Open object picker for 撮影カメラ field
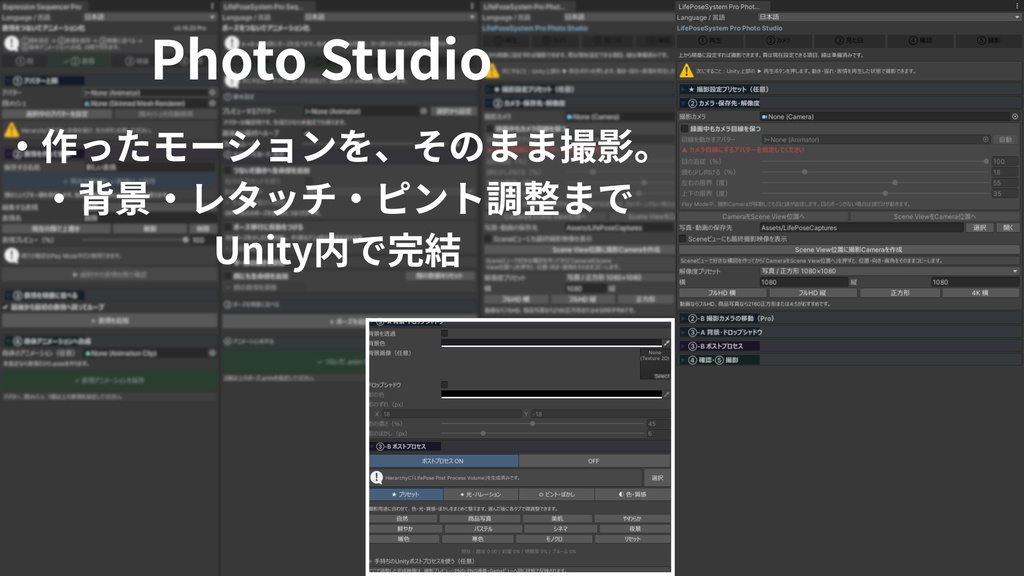Viewport: 1024px width, 576px height. point(1015,117)
